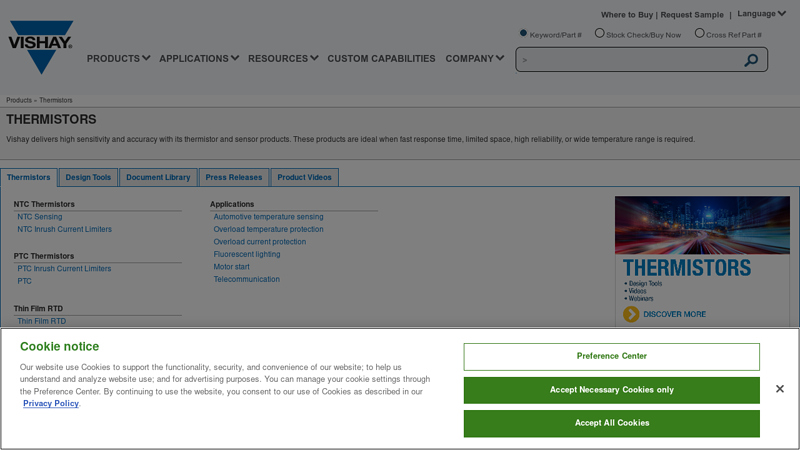Open the Privacy Policy link

point(51,404)
